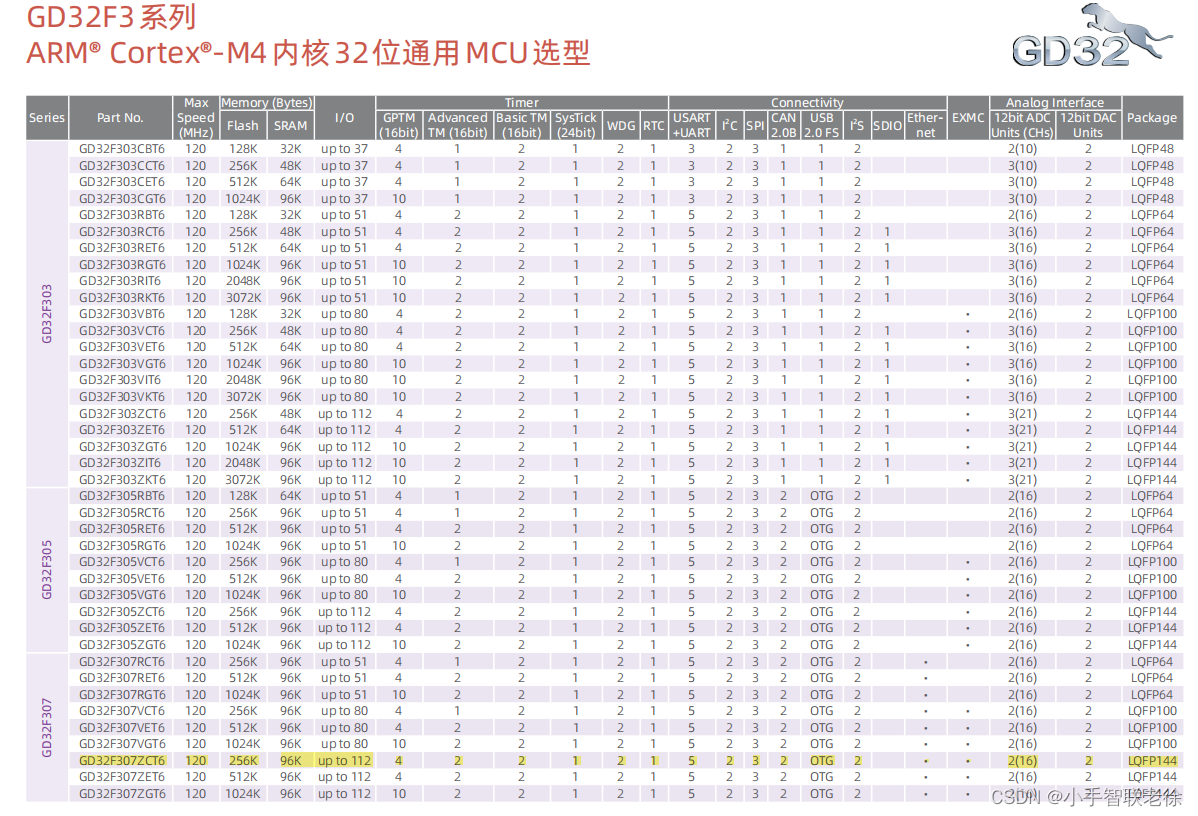Click 3072K flash value in GD32F303RKT6 row
Image resolution: width=1198 pixels, height=816 pixels.
pyautogui.click(x=243, y=297)
